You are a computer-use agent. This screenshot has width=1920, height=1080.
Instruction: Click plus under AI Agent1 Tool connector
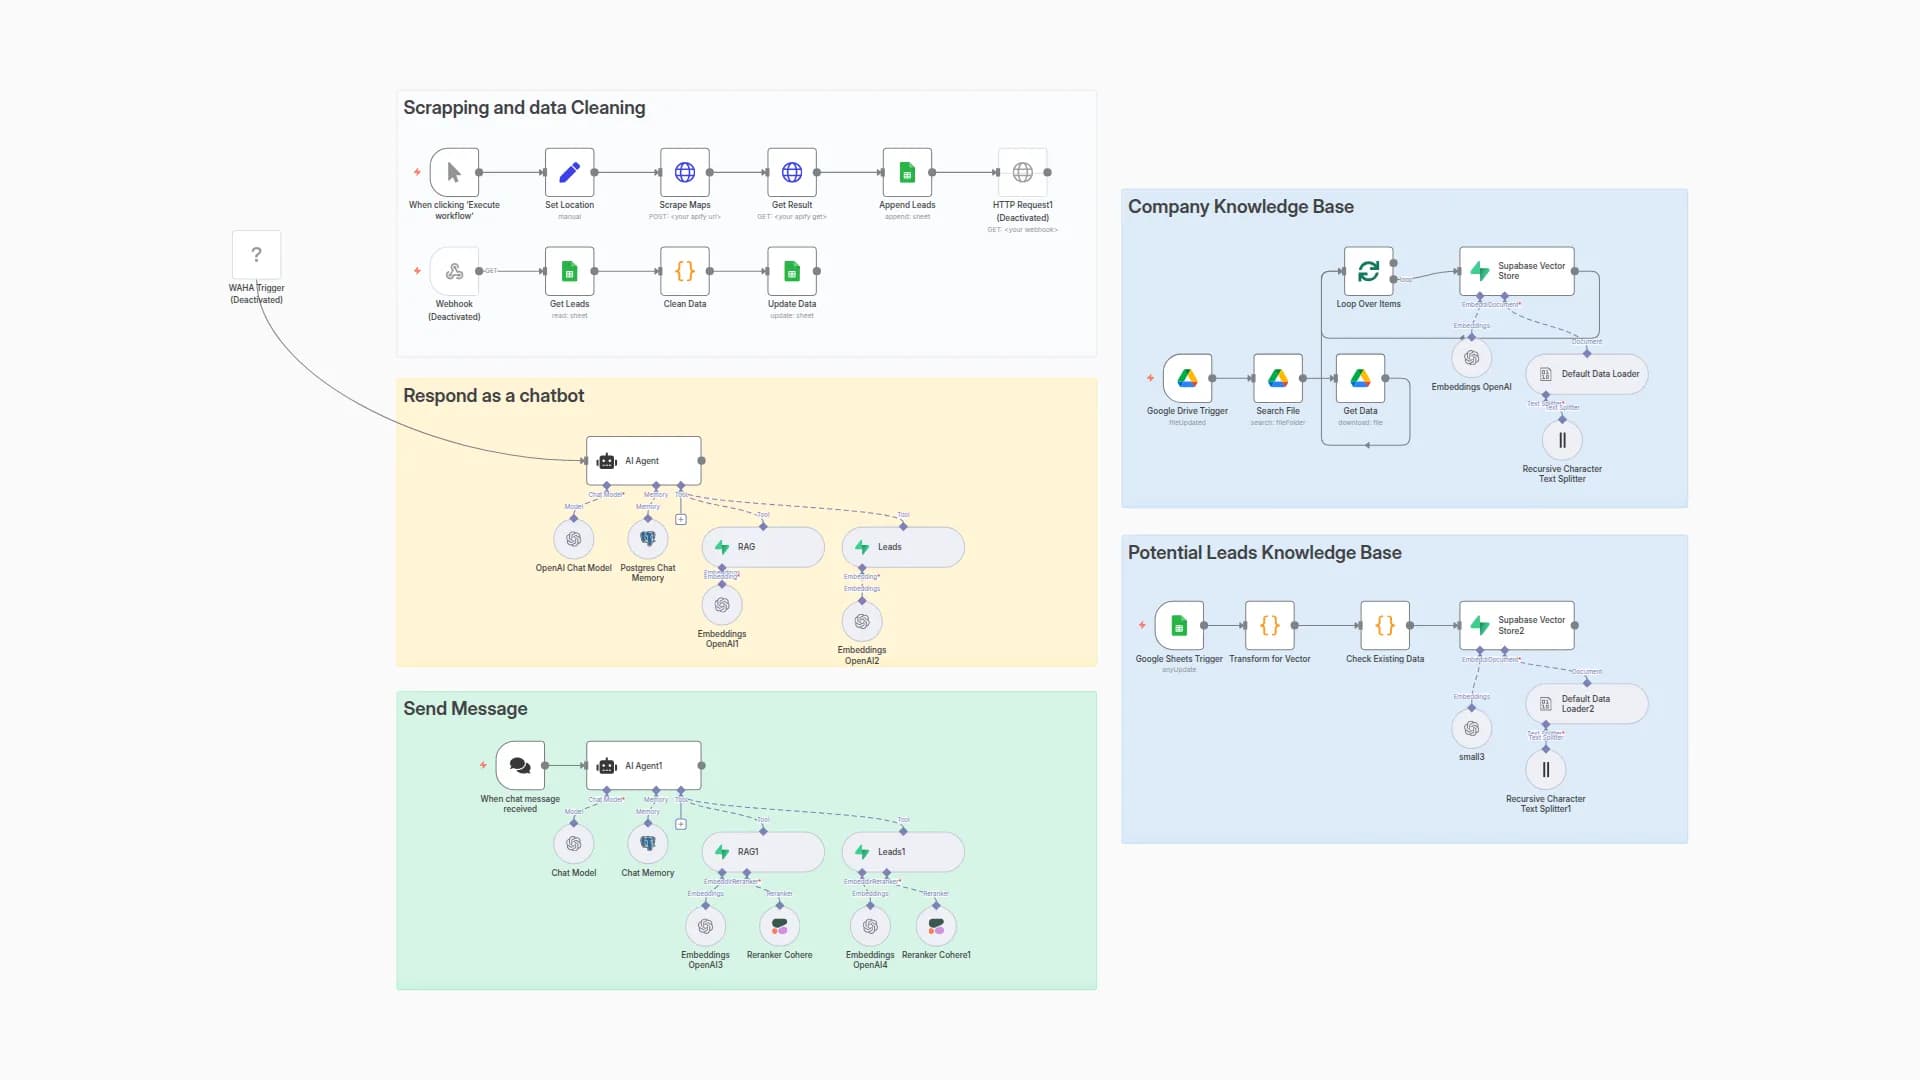click(x=681, y=825)
